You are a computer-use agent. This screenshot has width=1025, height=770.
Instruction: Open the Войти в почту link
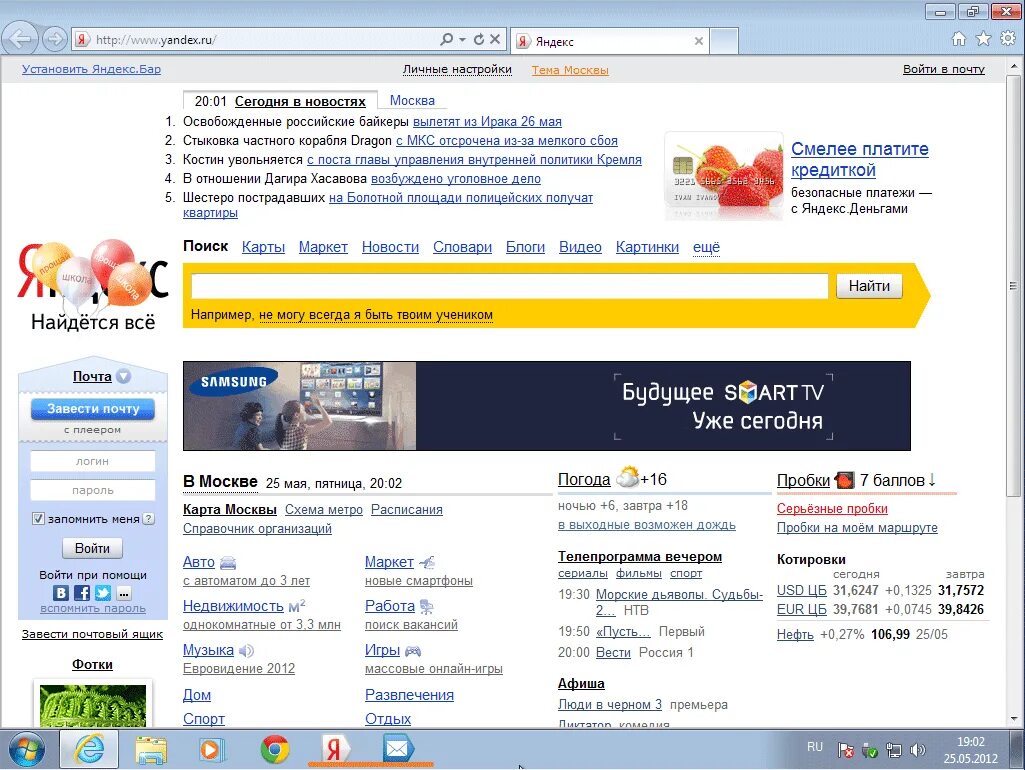tap(943, 69)
